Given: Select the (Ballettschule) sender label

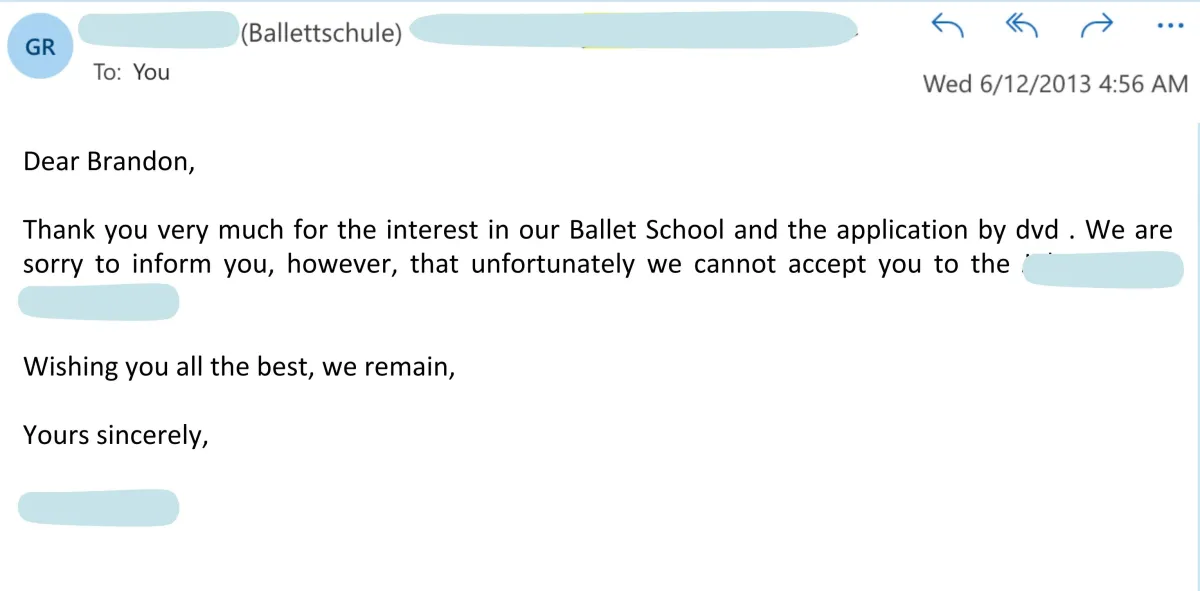Looking at the screenshot, I should 321,33.
